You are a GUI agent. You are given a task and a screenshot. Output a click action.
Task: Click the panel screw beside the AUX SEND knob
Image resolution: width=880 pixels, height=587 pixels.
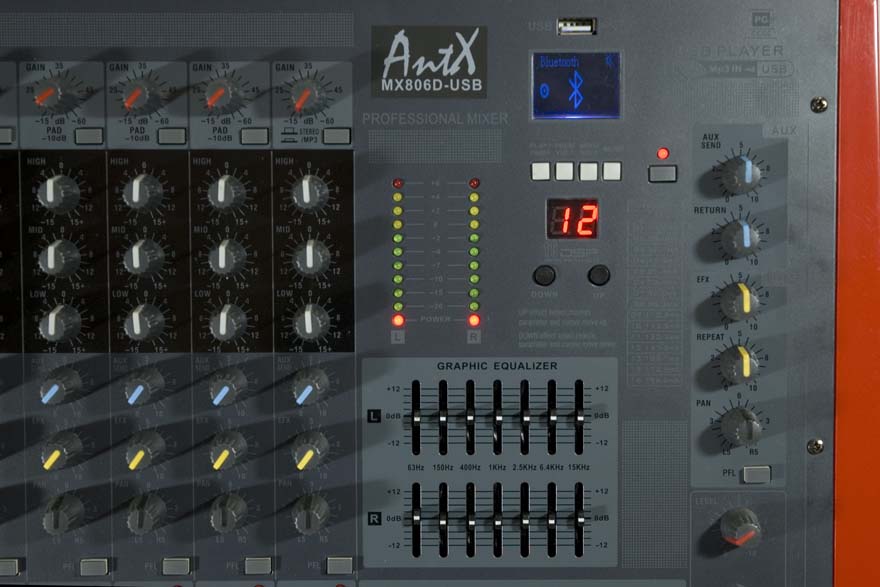pos(818,103)
